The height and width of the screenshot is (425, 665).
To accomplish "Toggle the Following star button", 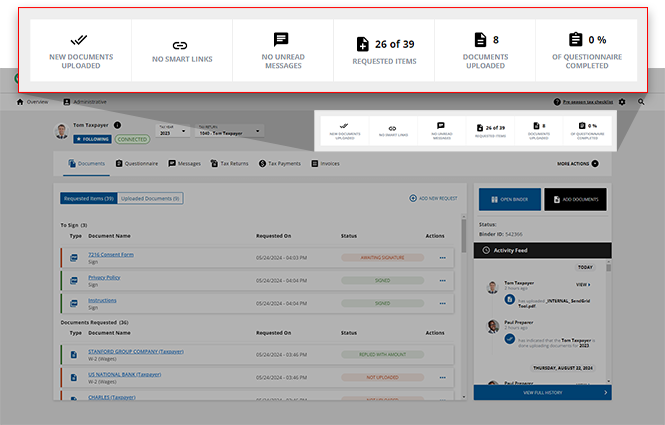I will tap(92, 139).
